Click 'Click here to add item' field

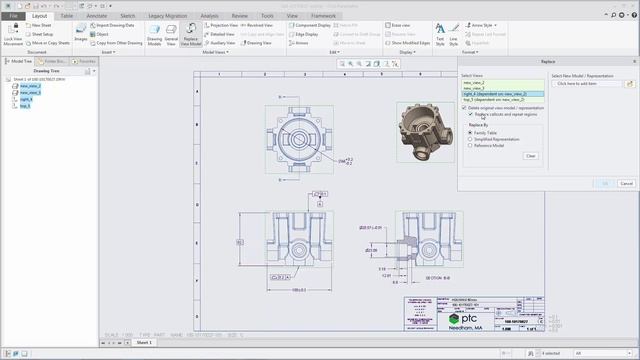(x=588, y=84)
